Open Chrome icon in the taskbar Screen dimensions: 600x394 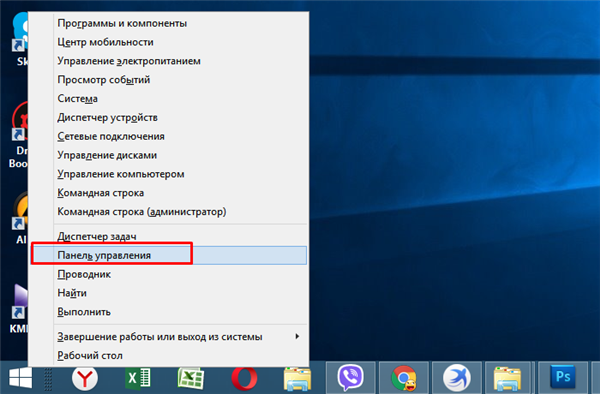404,378
